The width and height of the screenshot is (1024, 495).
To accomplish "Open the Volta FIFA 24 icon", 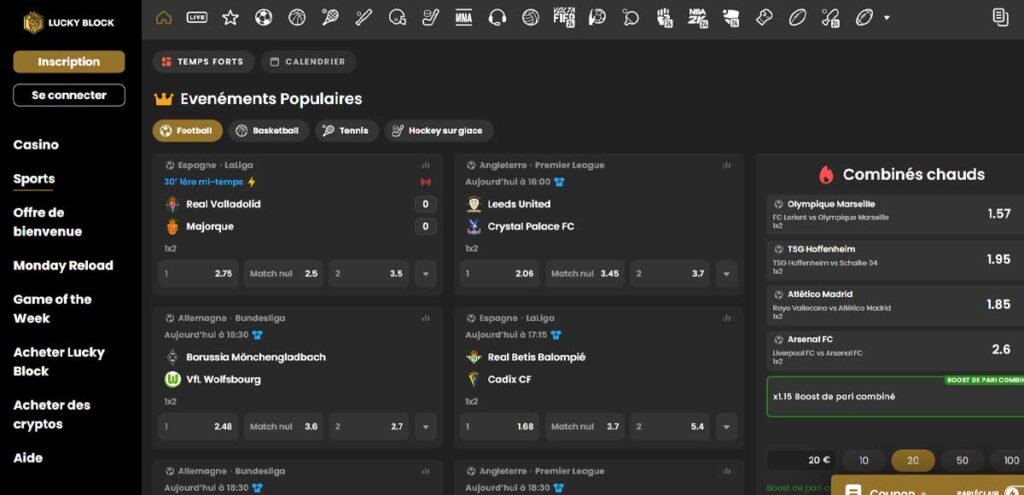I will point(564,18).
